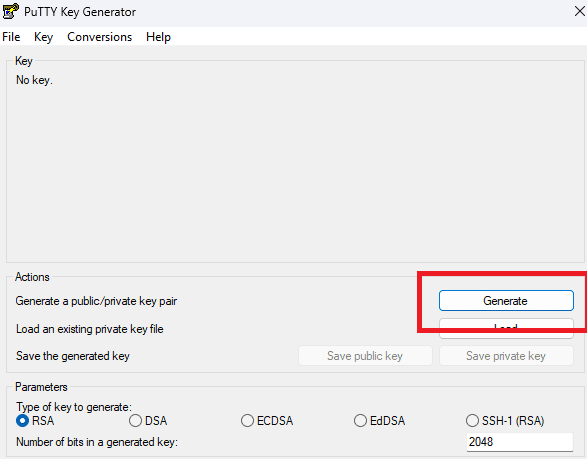Screen dimensions: 587x459
Task: Open the Help menu
Action: click(x=158, y=37)
